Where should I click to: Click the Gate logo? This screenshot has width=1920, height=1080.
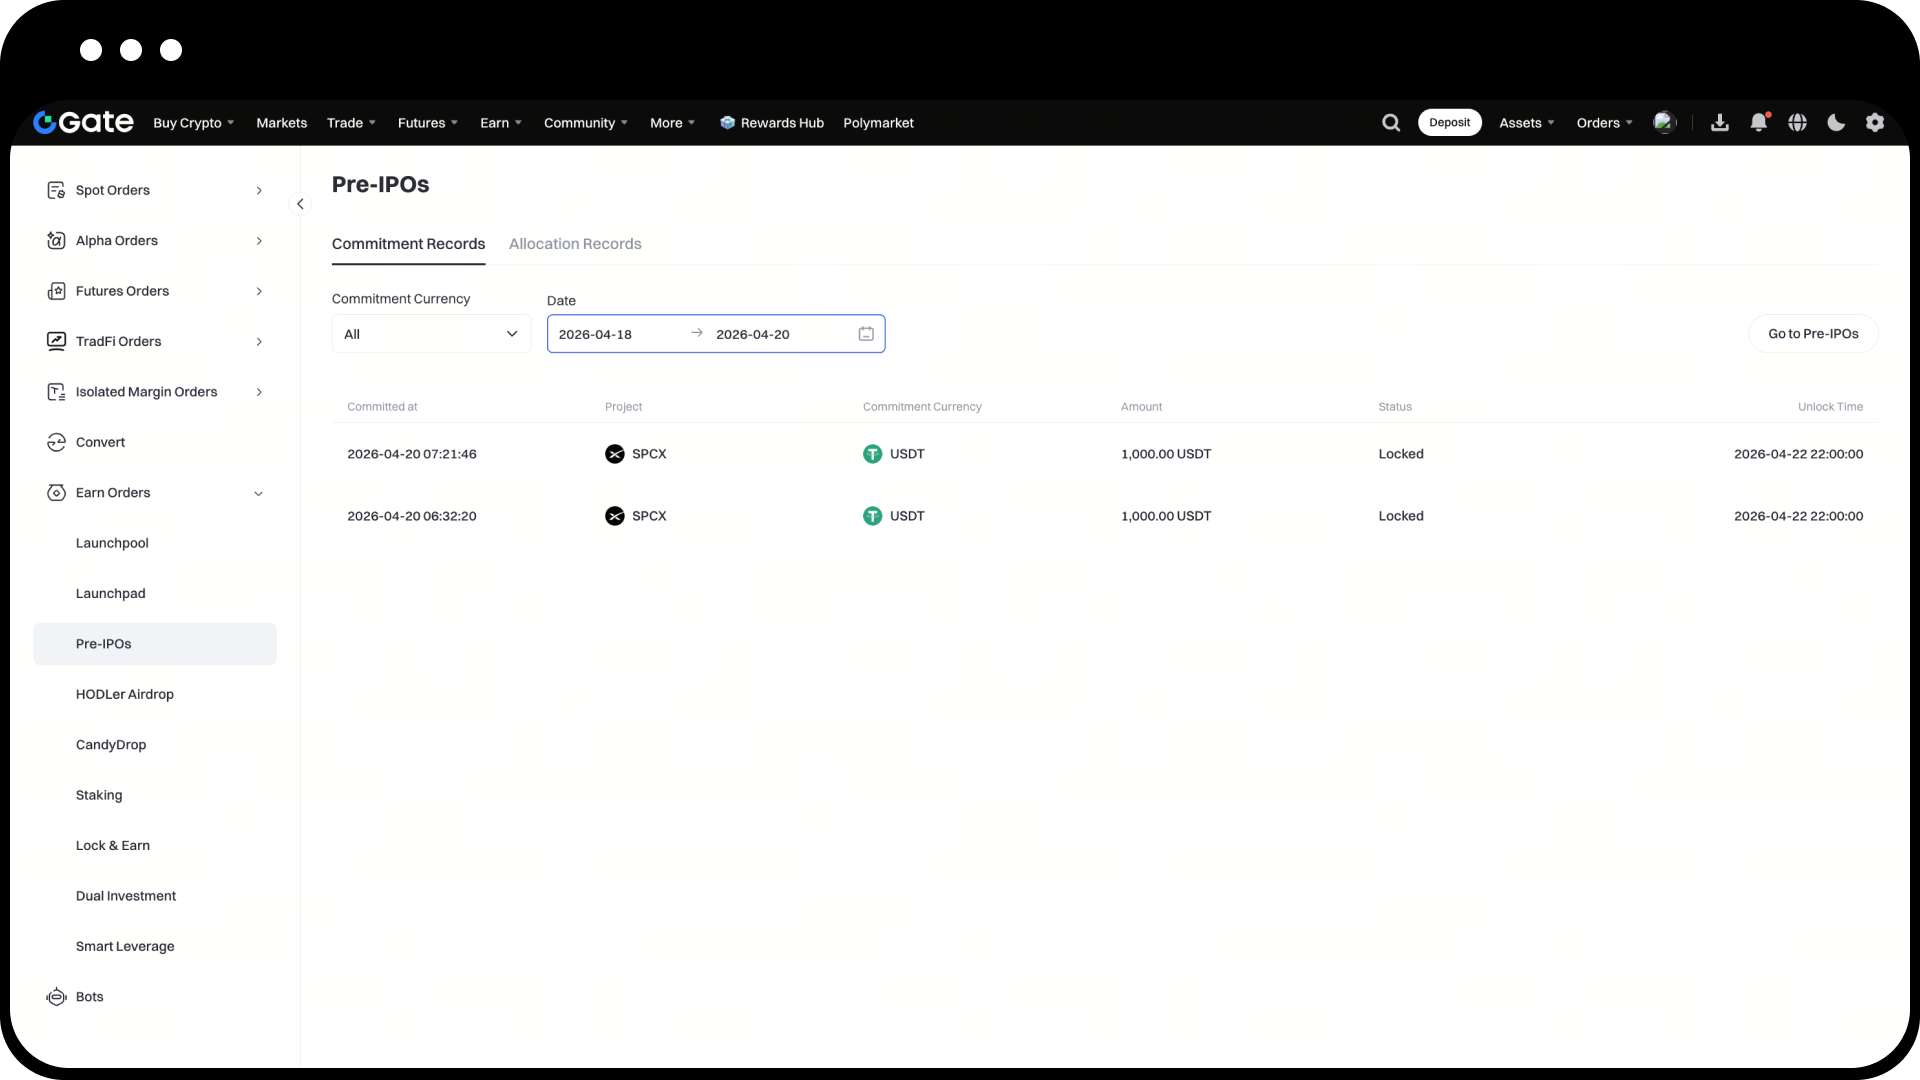[84, 122]
